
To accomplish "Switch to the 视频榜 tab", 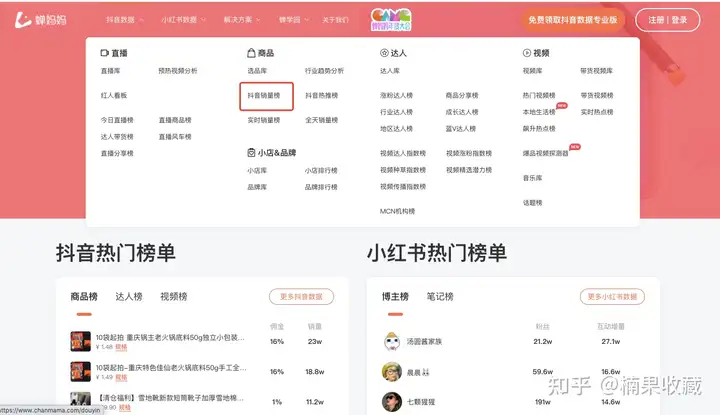I will pos(174,297).
